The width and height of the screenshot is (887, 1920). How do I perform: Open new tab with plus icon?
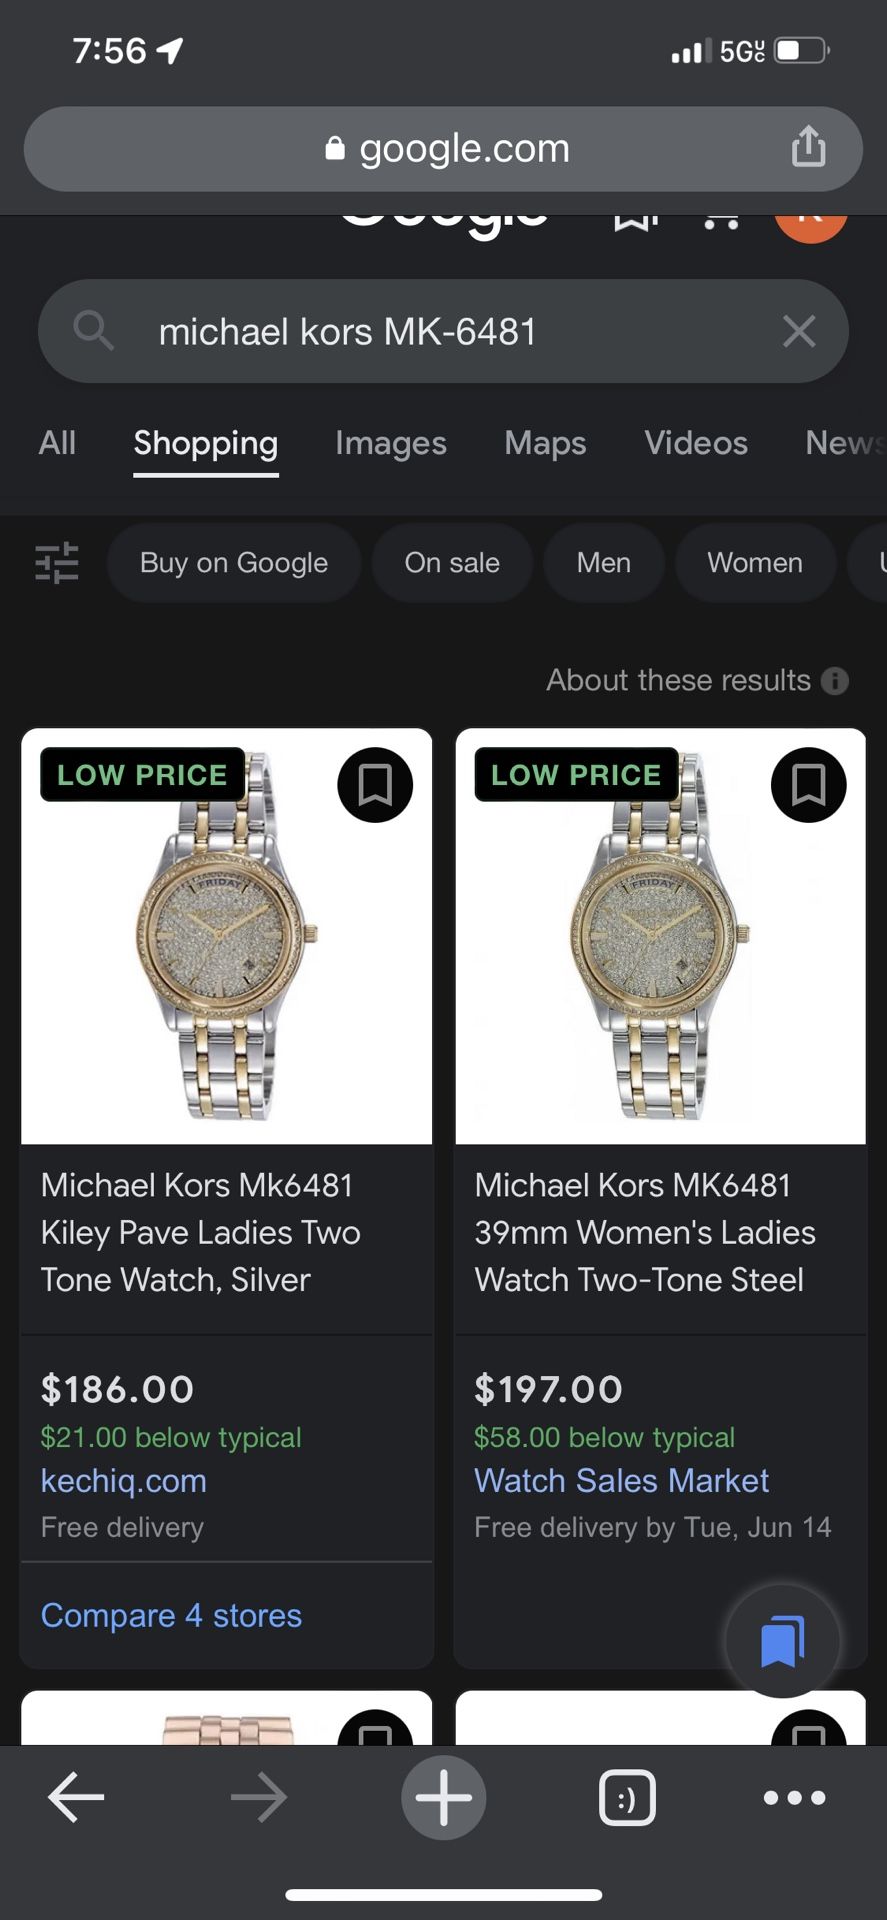443,1797
